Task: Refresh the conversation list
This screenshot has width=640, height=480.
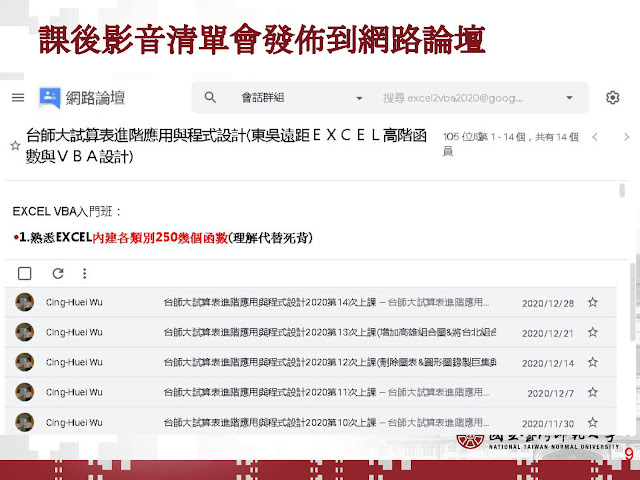Action: (58, 273)
